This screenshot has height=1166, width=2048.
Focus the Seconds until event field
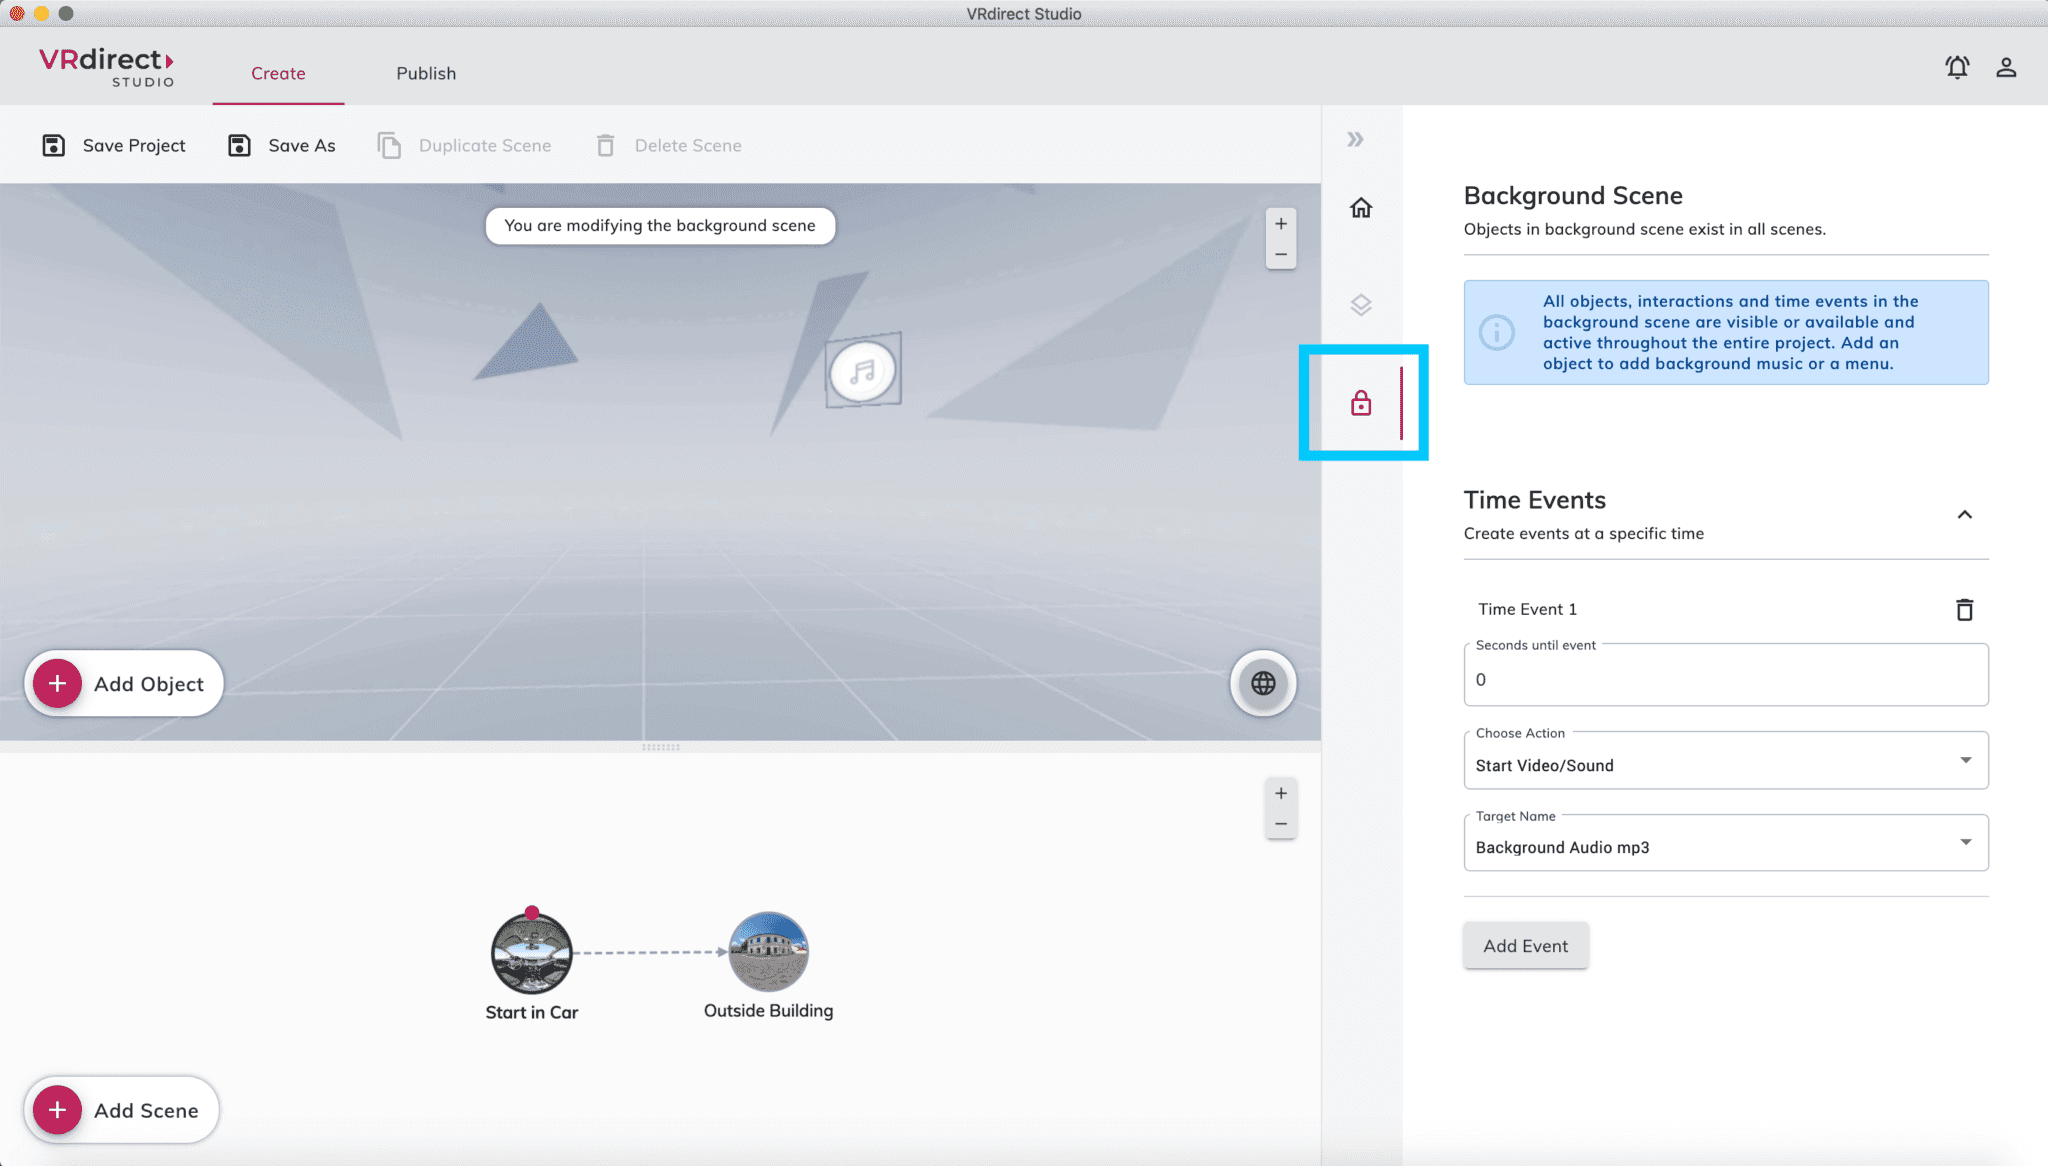tap(1726, 676)
